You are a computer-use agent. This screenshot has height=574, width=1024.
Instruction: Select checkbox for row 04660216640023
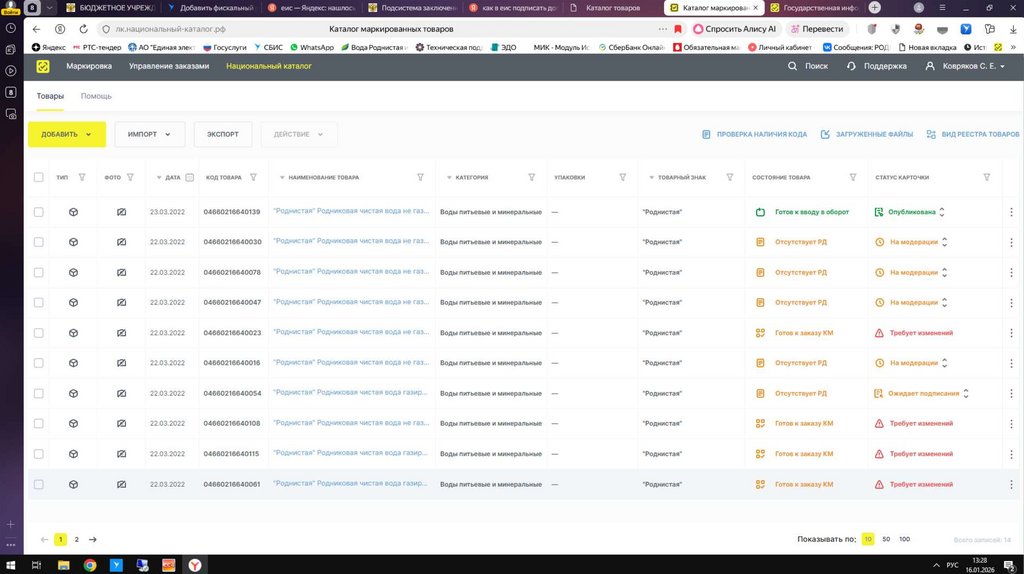[39, 333]
